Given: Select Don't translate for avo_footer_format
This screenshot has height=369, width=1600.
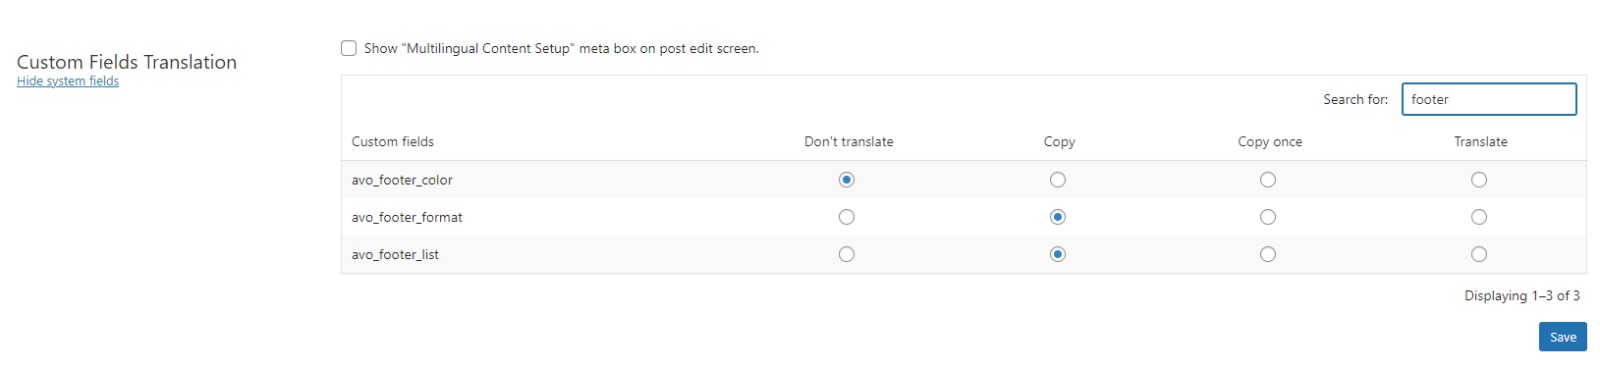Looking at the screenshot, I should [x=847, y=217].
